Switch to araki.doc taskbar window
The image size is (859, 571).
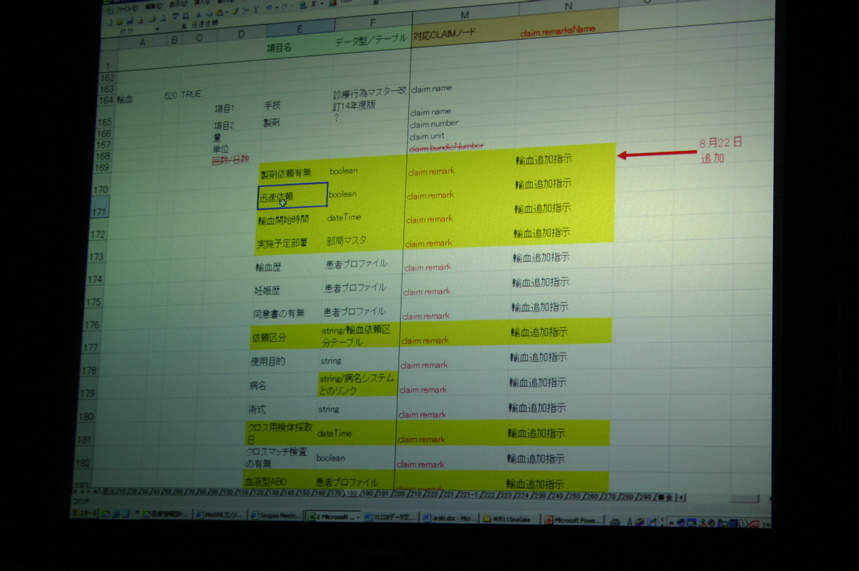pos(449,518)
